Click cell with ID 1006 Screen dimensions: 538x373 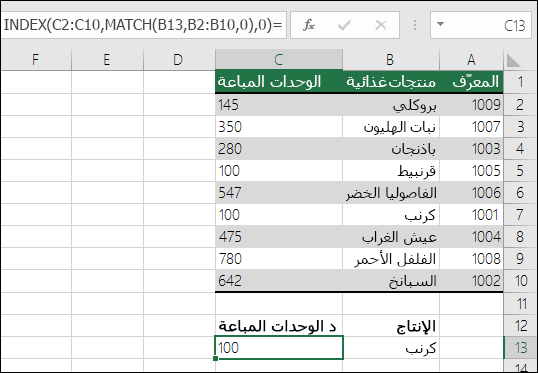tap(471, 193)
